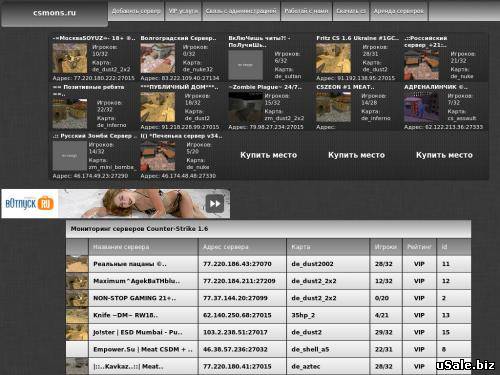Click the 'Игроки' column header
The width and height of the screenshot is (500, 375).
point(386,247)
